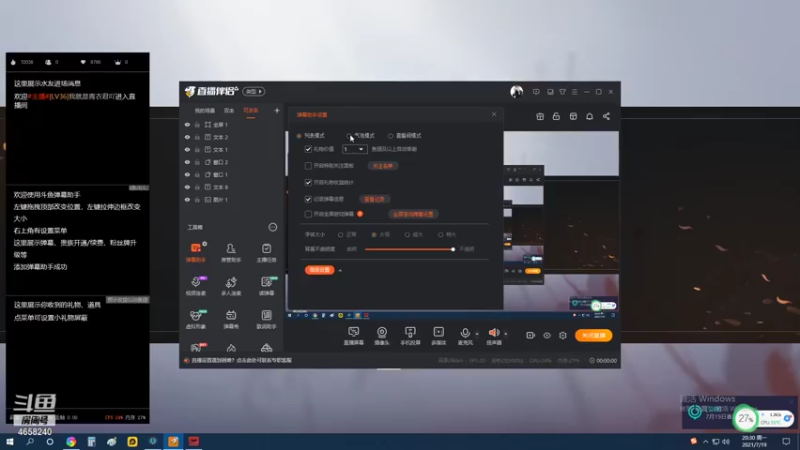Open the 视频连麦 tool
800x450 pixels.
195,286
